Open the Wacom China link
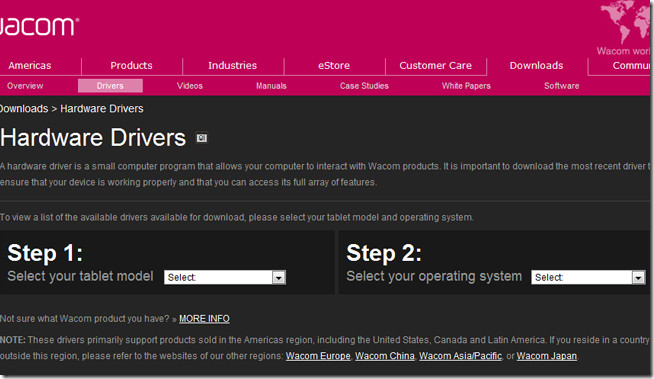654x379 pixels. click(385, 356)
